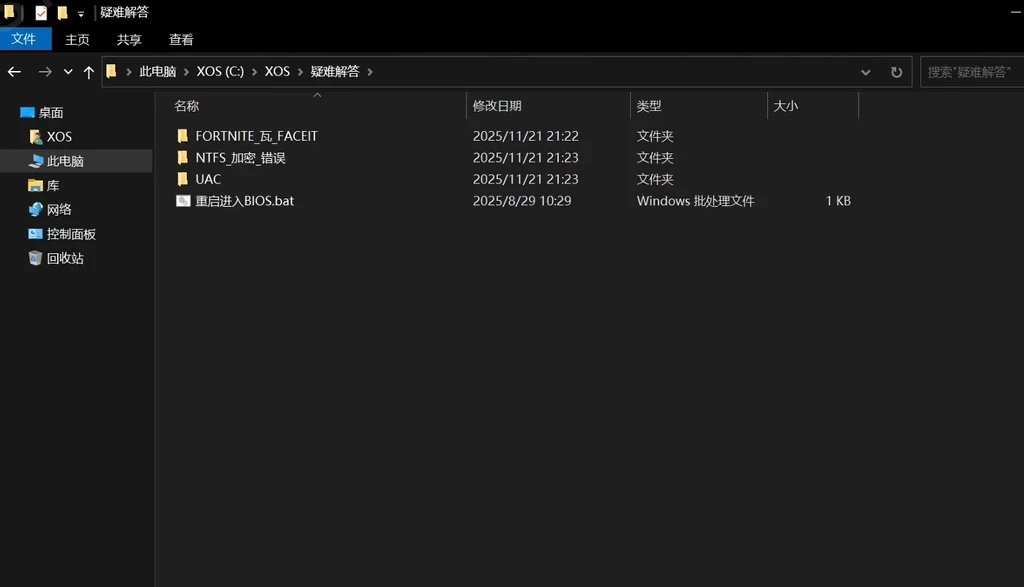Click XOS (C:) in the breadcrumb path

[220, 72]
